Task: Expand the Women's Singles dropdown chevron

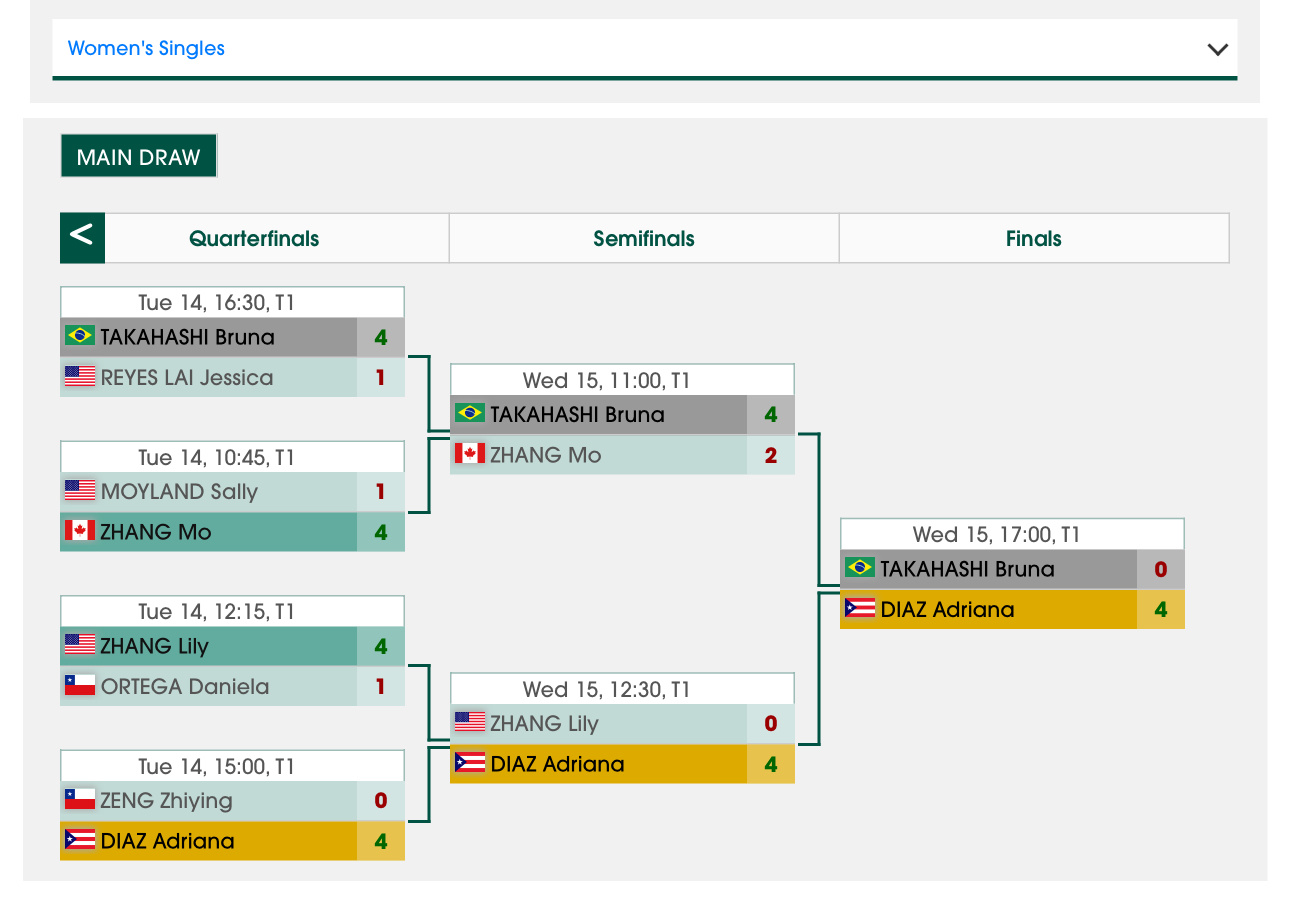Action: point(1217,49)
